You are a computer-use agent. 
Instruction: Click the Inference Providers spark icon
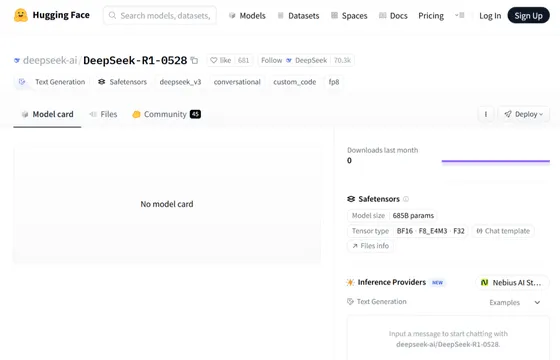pos(350,282)
